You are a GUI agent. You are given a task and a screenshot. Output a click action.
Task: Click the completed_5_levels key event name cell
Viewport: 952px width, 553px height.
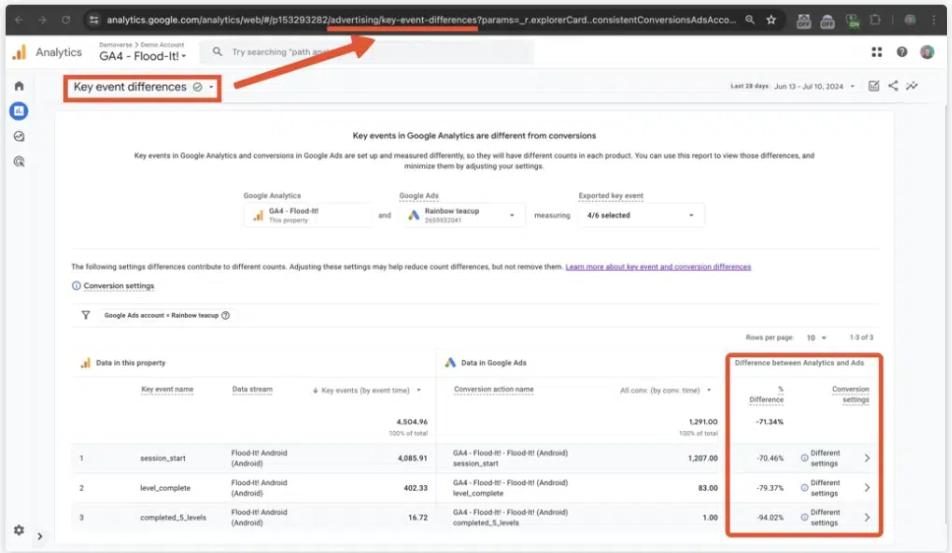coord(173,518)
